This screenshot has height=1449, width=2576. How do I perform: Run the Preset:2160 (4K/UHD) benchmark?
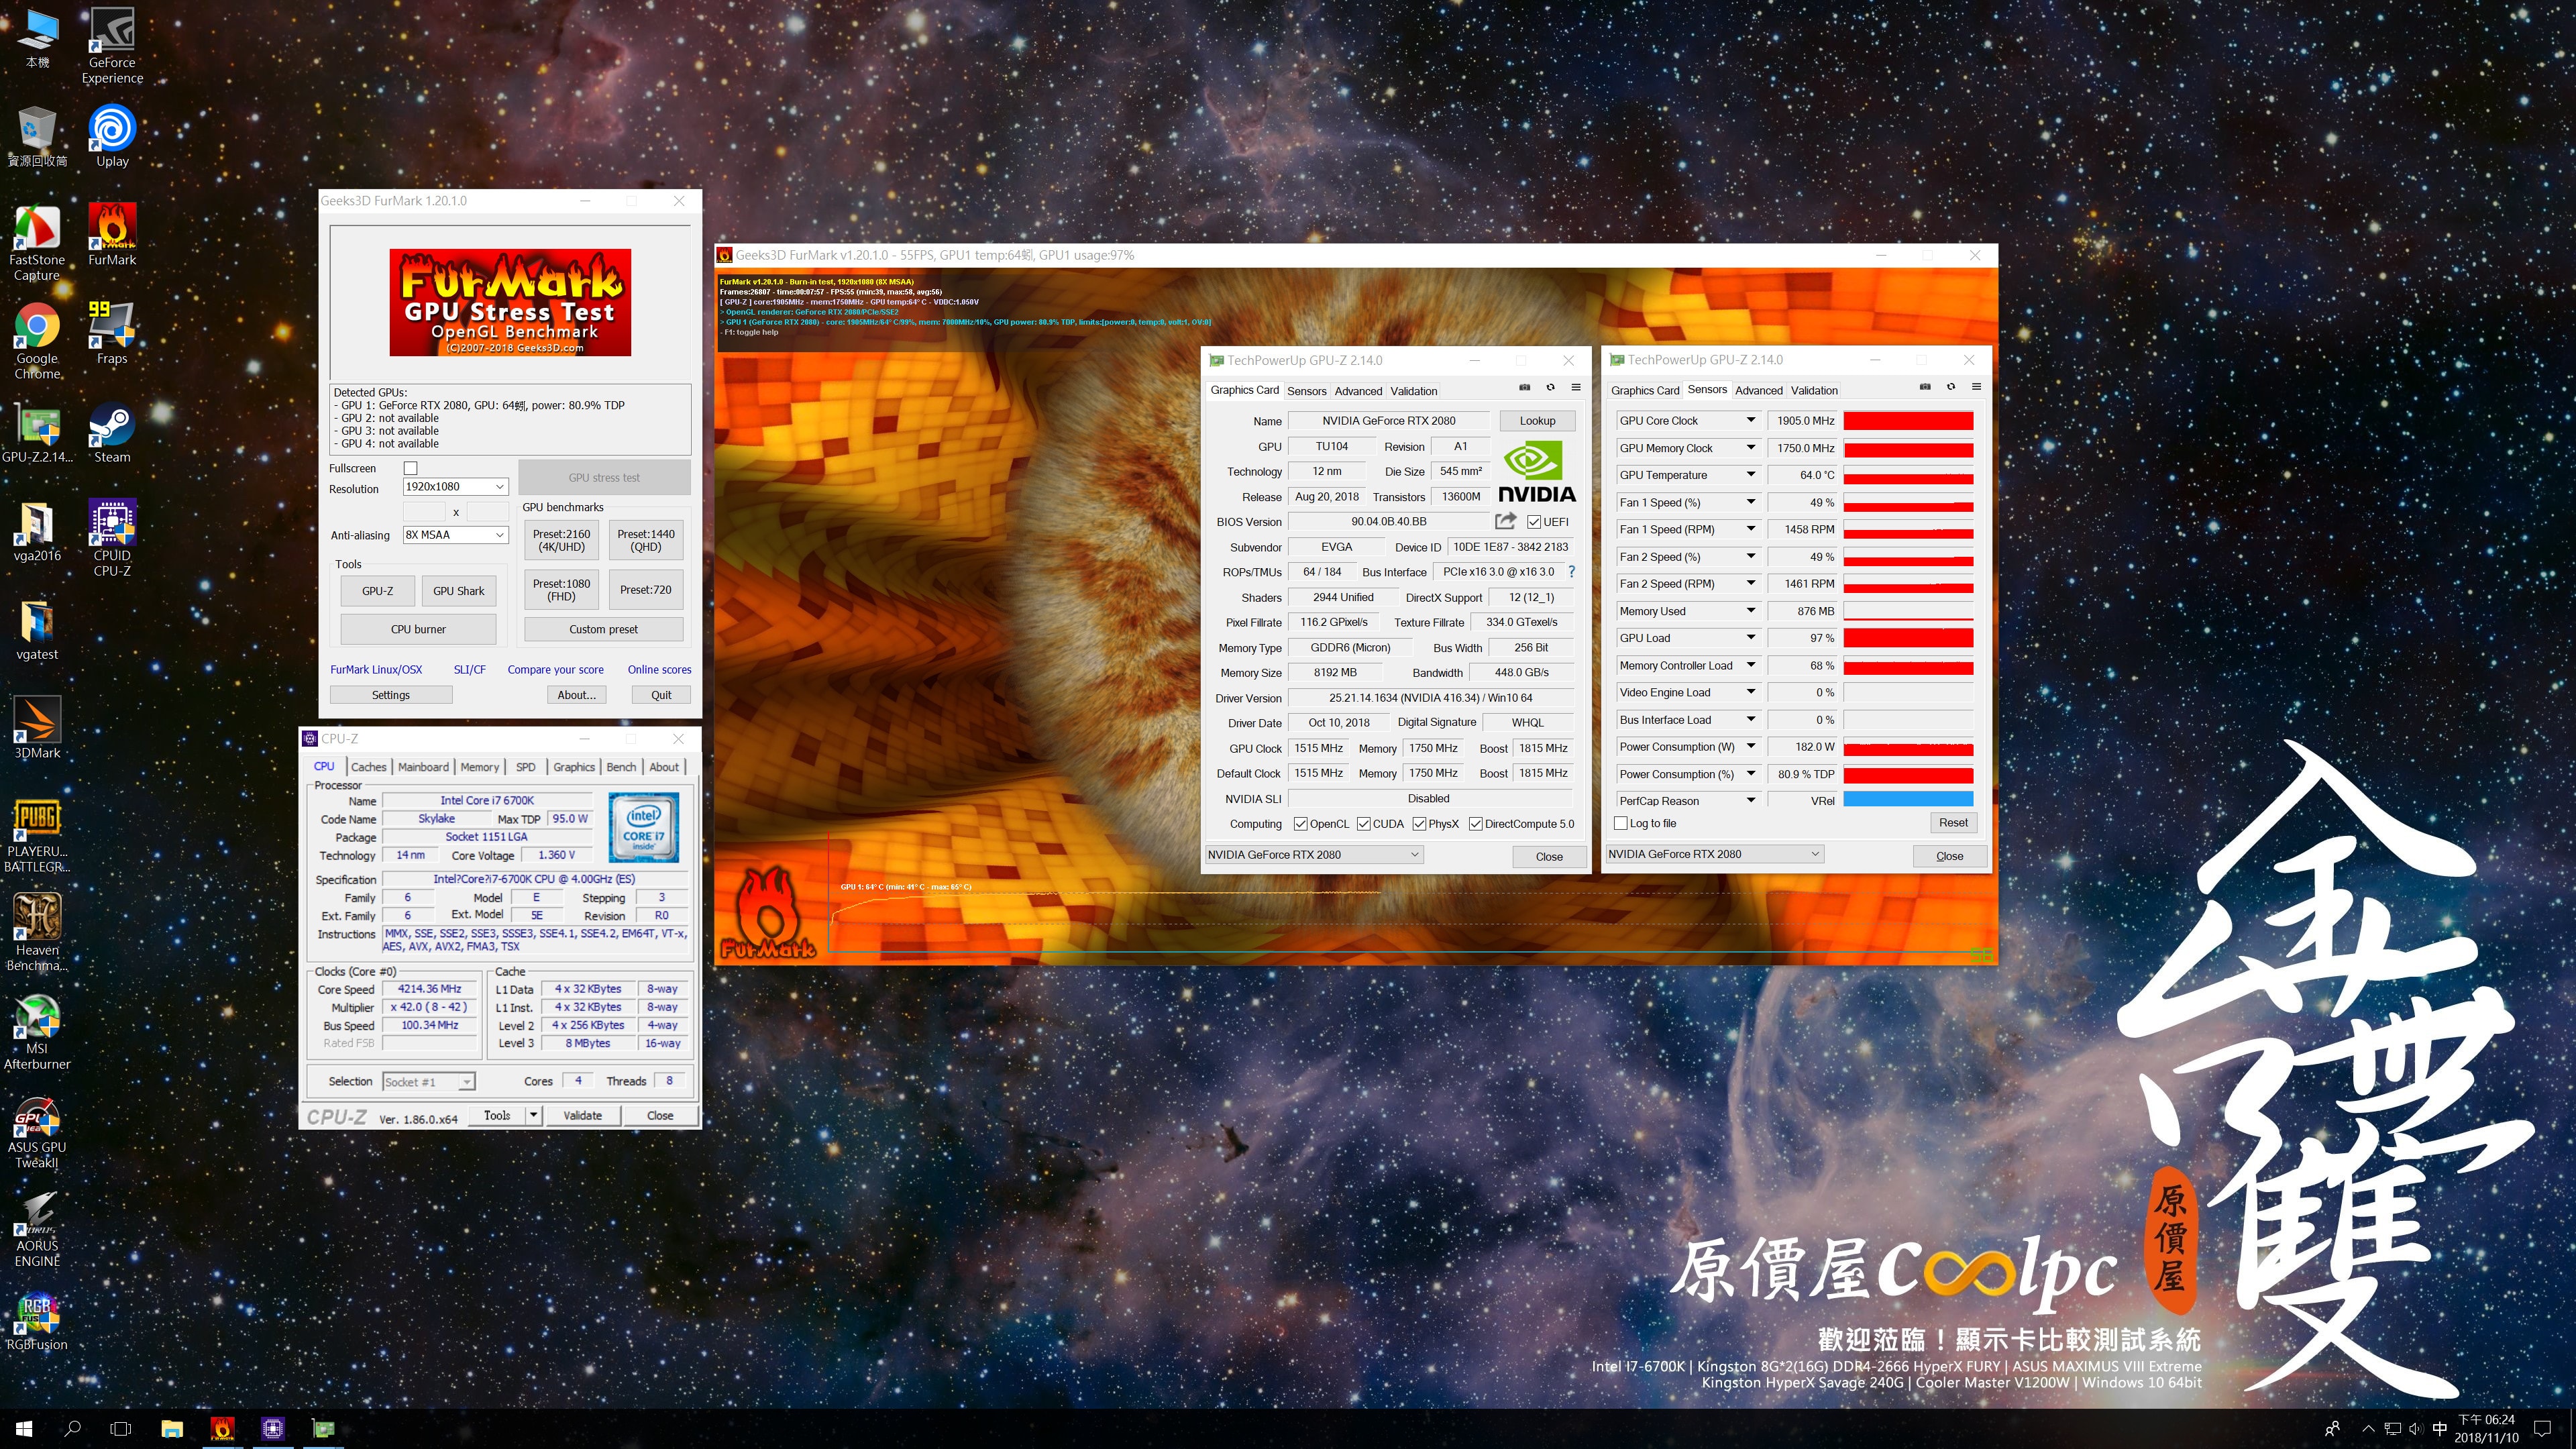[561, 540]
